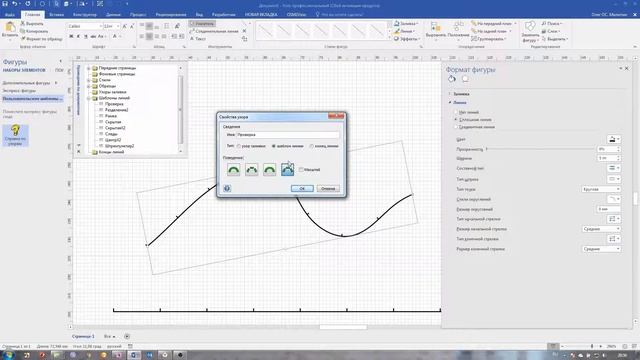Toggle italic formatting in Font group
640x360 pixels.
point(78,36)
